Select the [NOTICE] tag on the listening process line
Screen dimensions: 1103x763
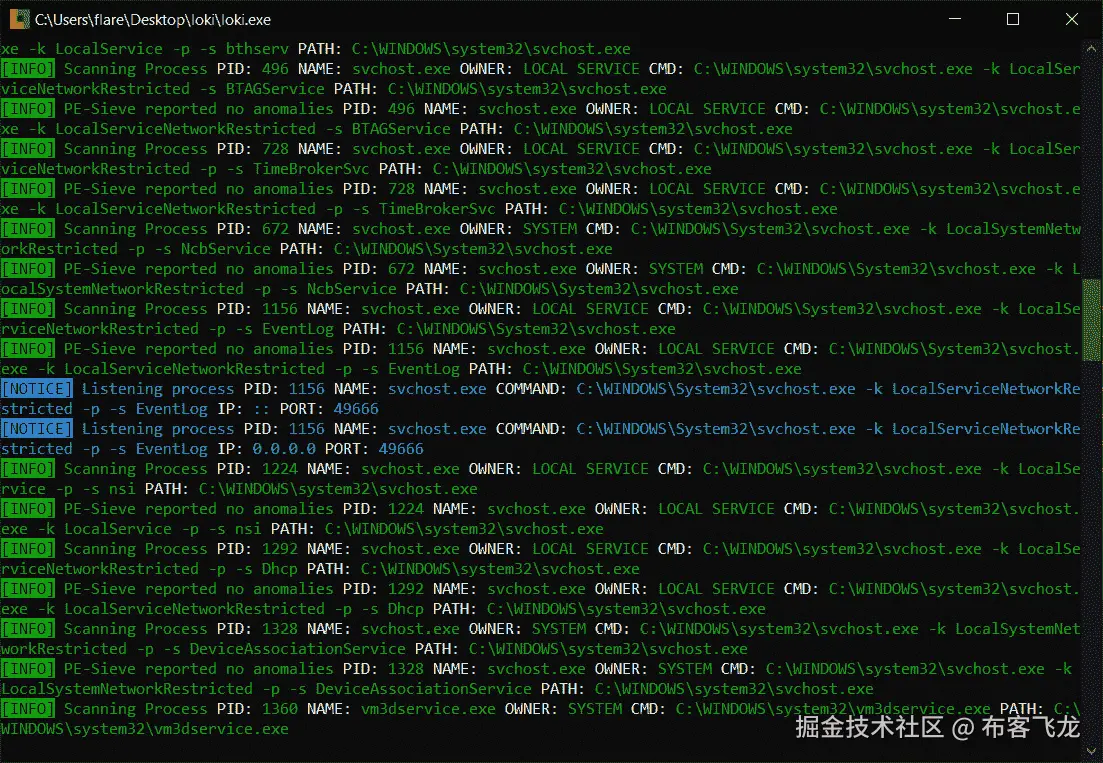coord(36,388)
